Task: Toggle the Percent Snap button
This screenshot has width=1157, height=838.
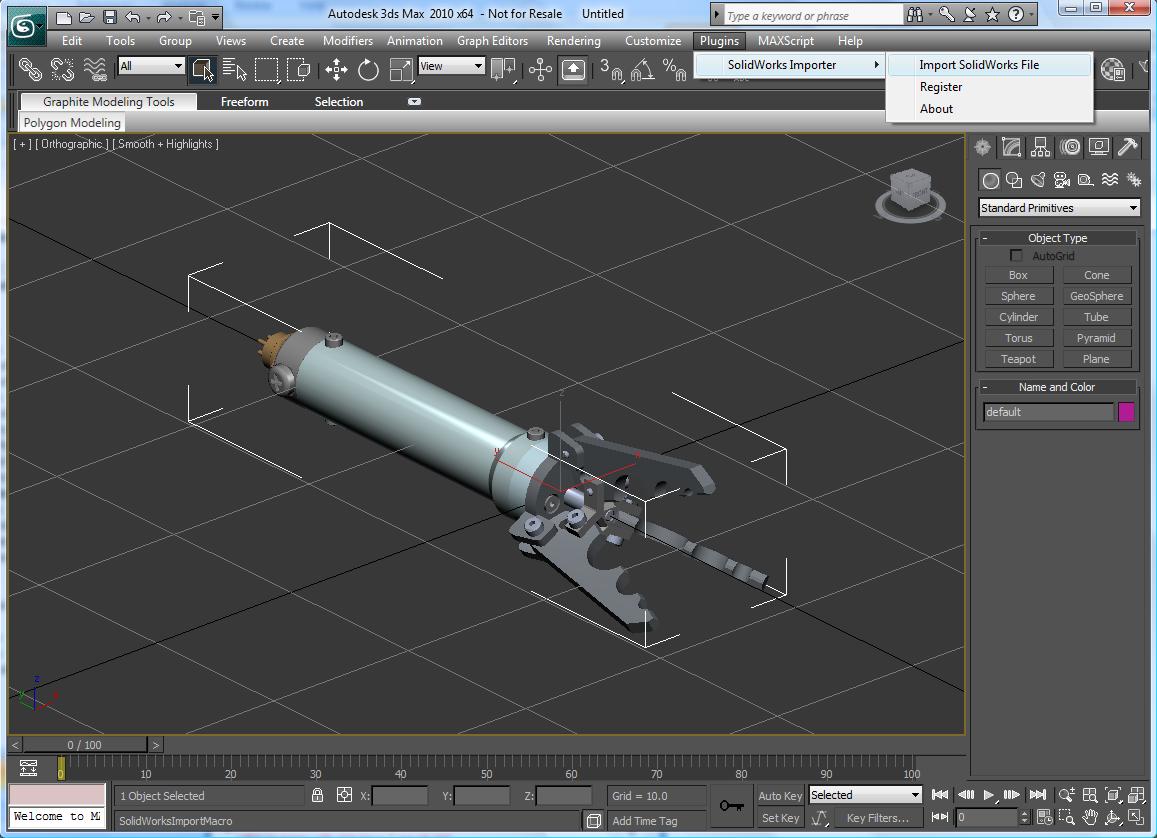Action: click(674, 70)
